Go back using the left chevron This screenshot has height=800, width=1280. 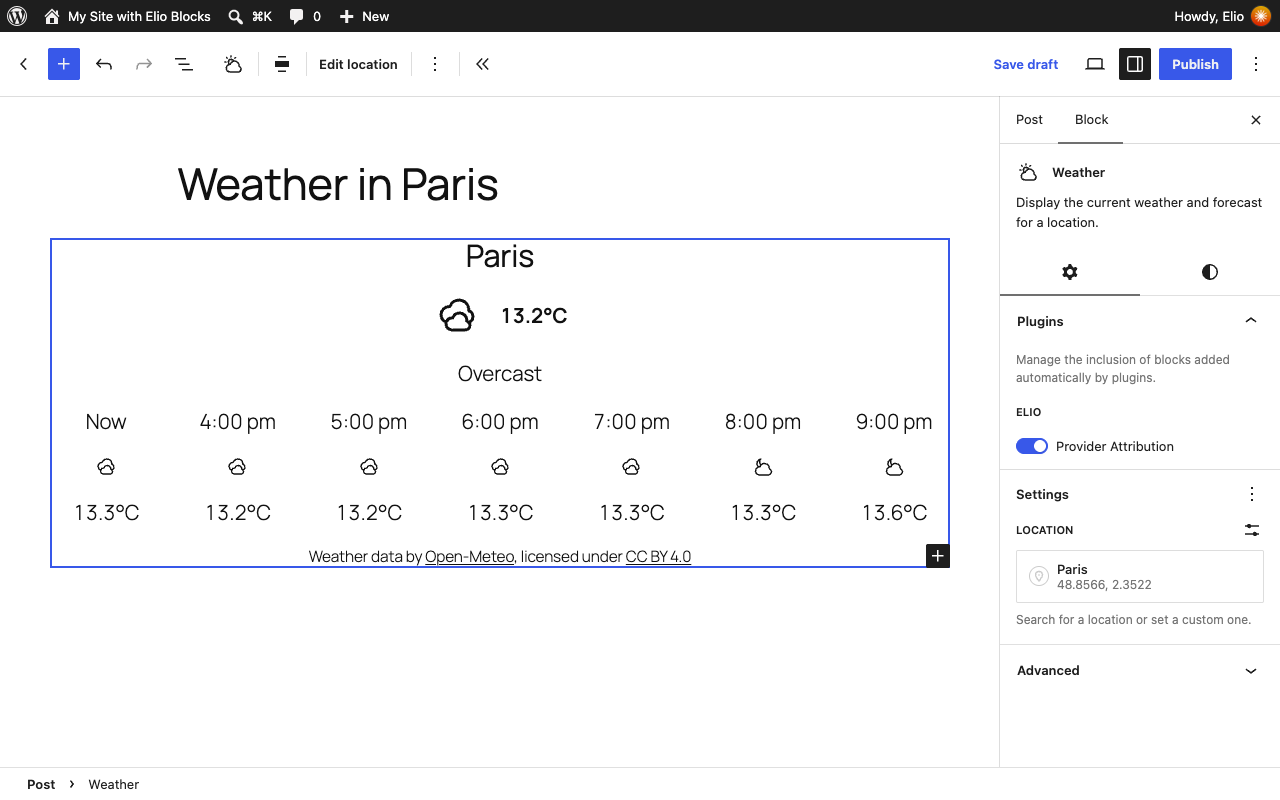point(24,64)
